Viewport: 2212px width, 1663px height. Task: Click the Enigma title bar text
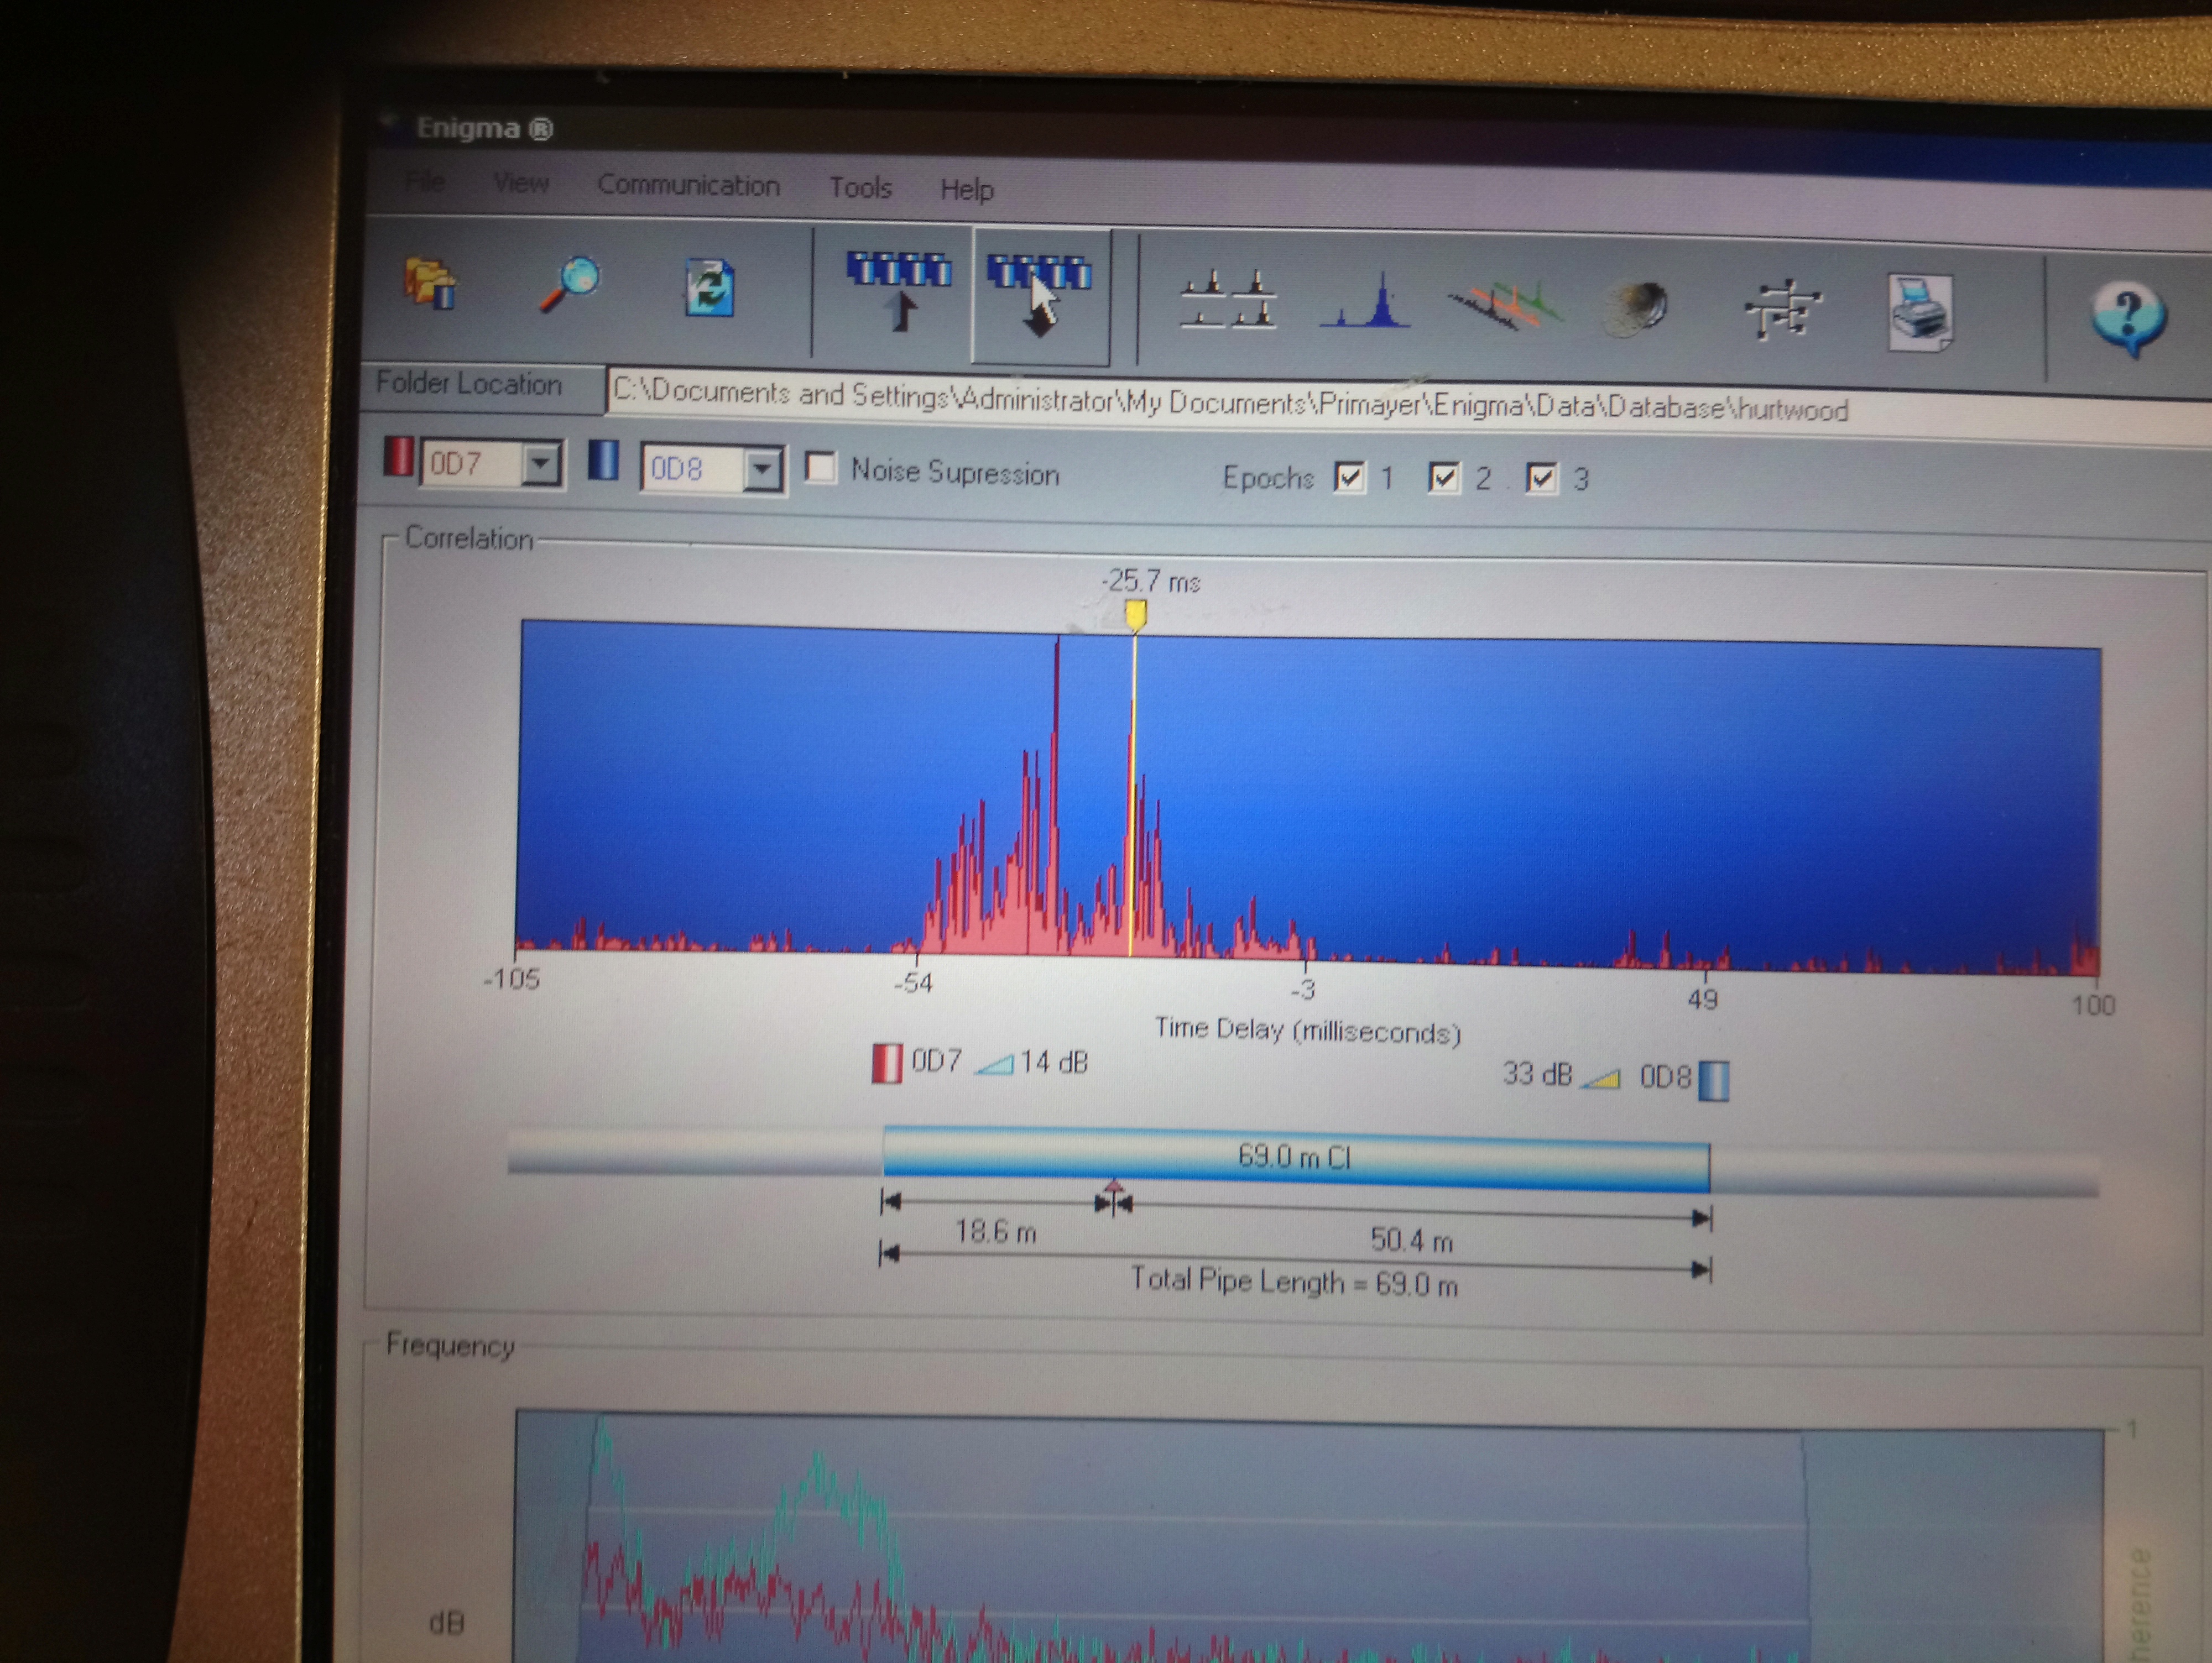click(484, 128)
